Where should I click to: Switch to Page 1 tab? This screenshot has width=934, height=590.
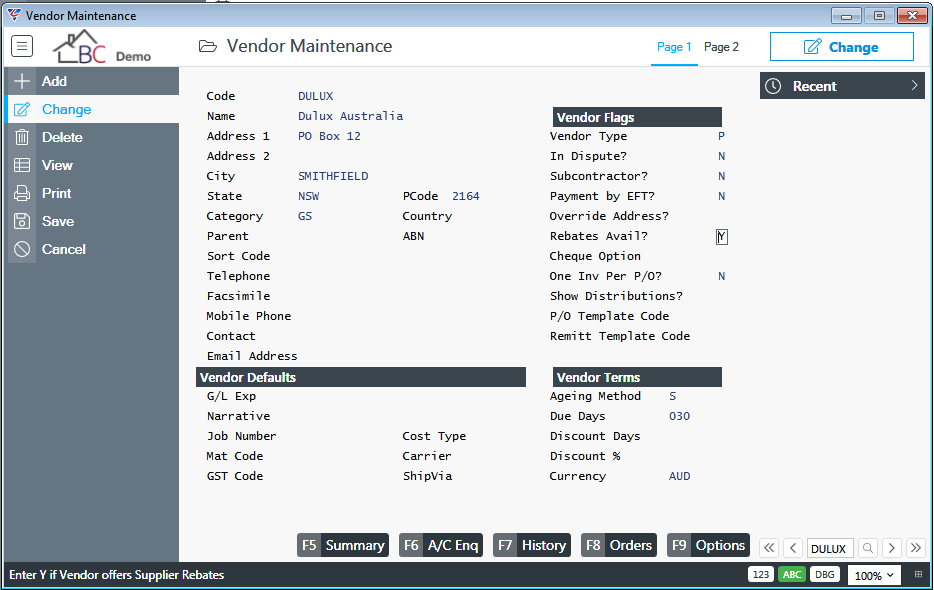[x=674, y=47]
